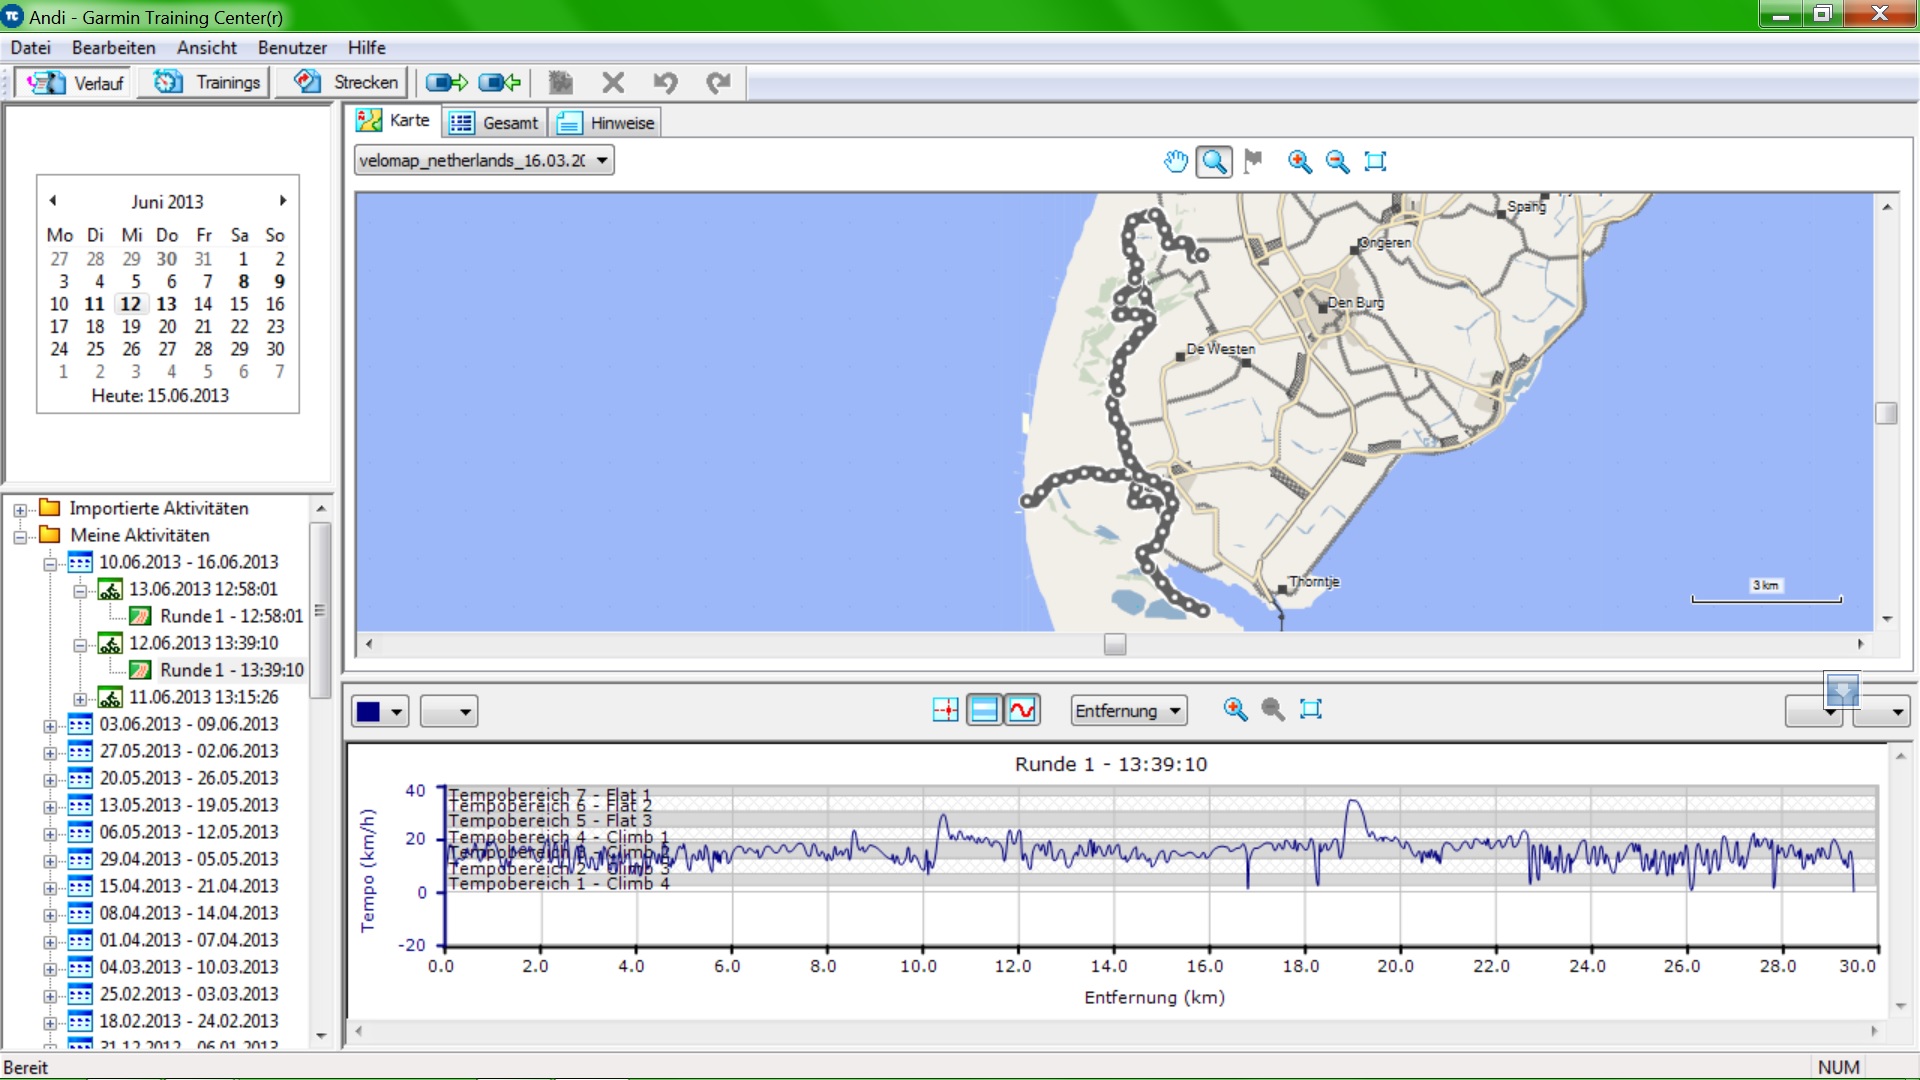Click the receive from device icon
Screen dimensions: 1920x1080
[499, 83]
